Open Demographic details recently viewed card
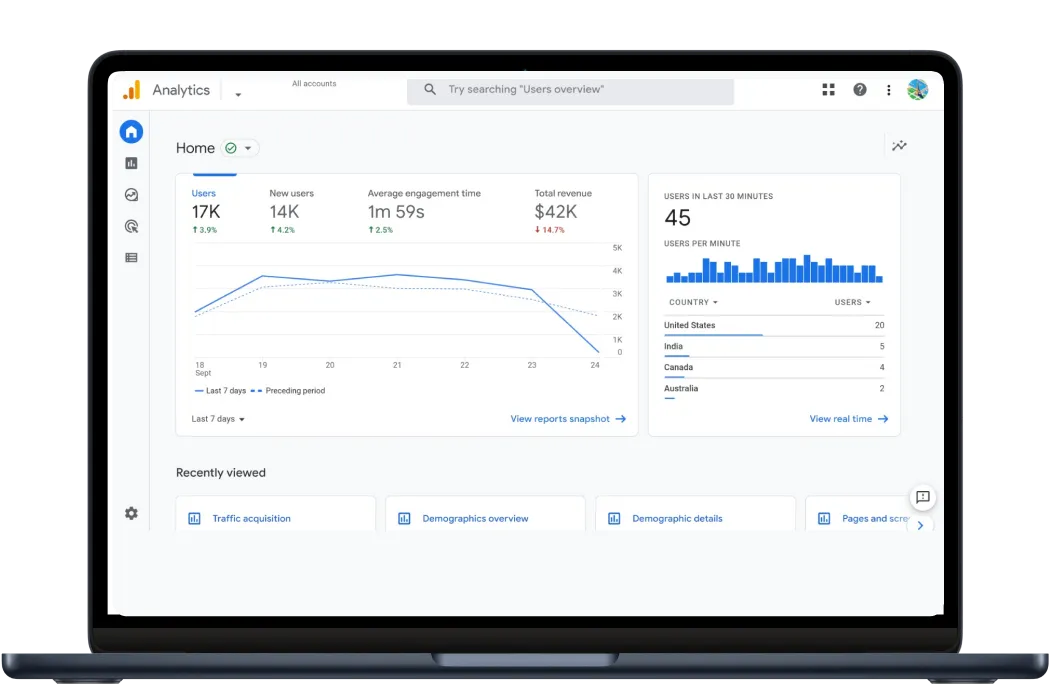Image resolution: width=1052 pixels, height=686 pixels. tap(696, 514)
